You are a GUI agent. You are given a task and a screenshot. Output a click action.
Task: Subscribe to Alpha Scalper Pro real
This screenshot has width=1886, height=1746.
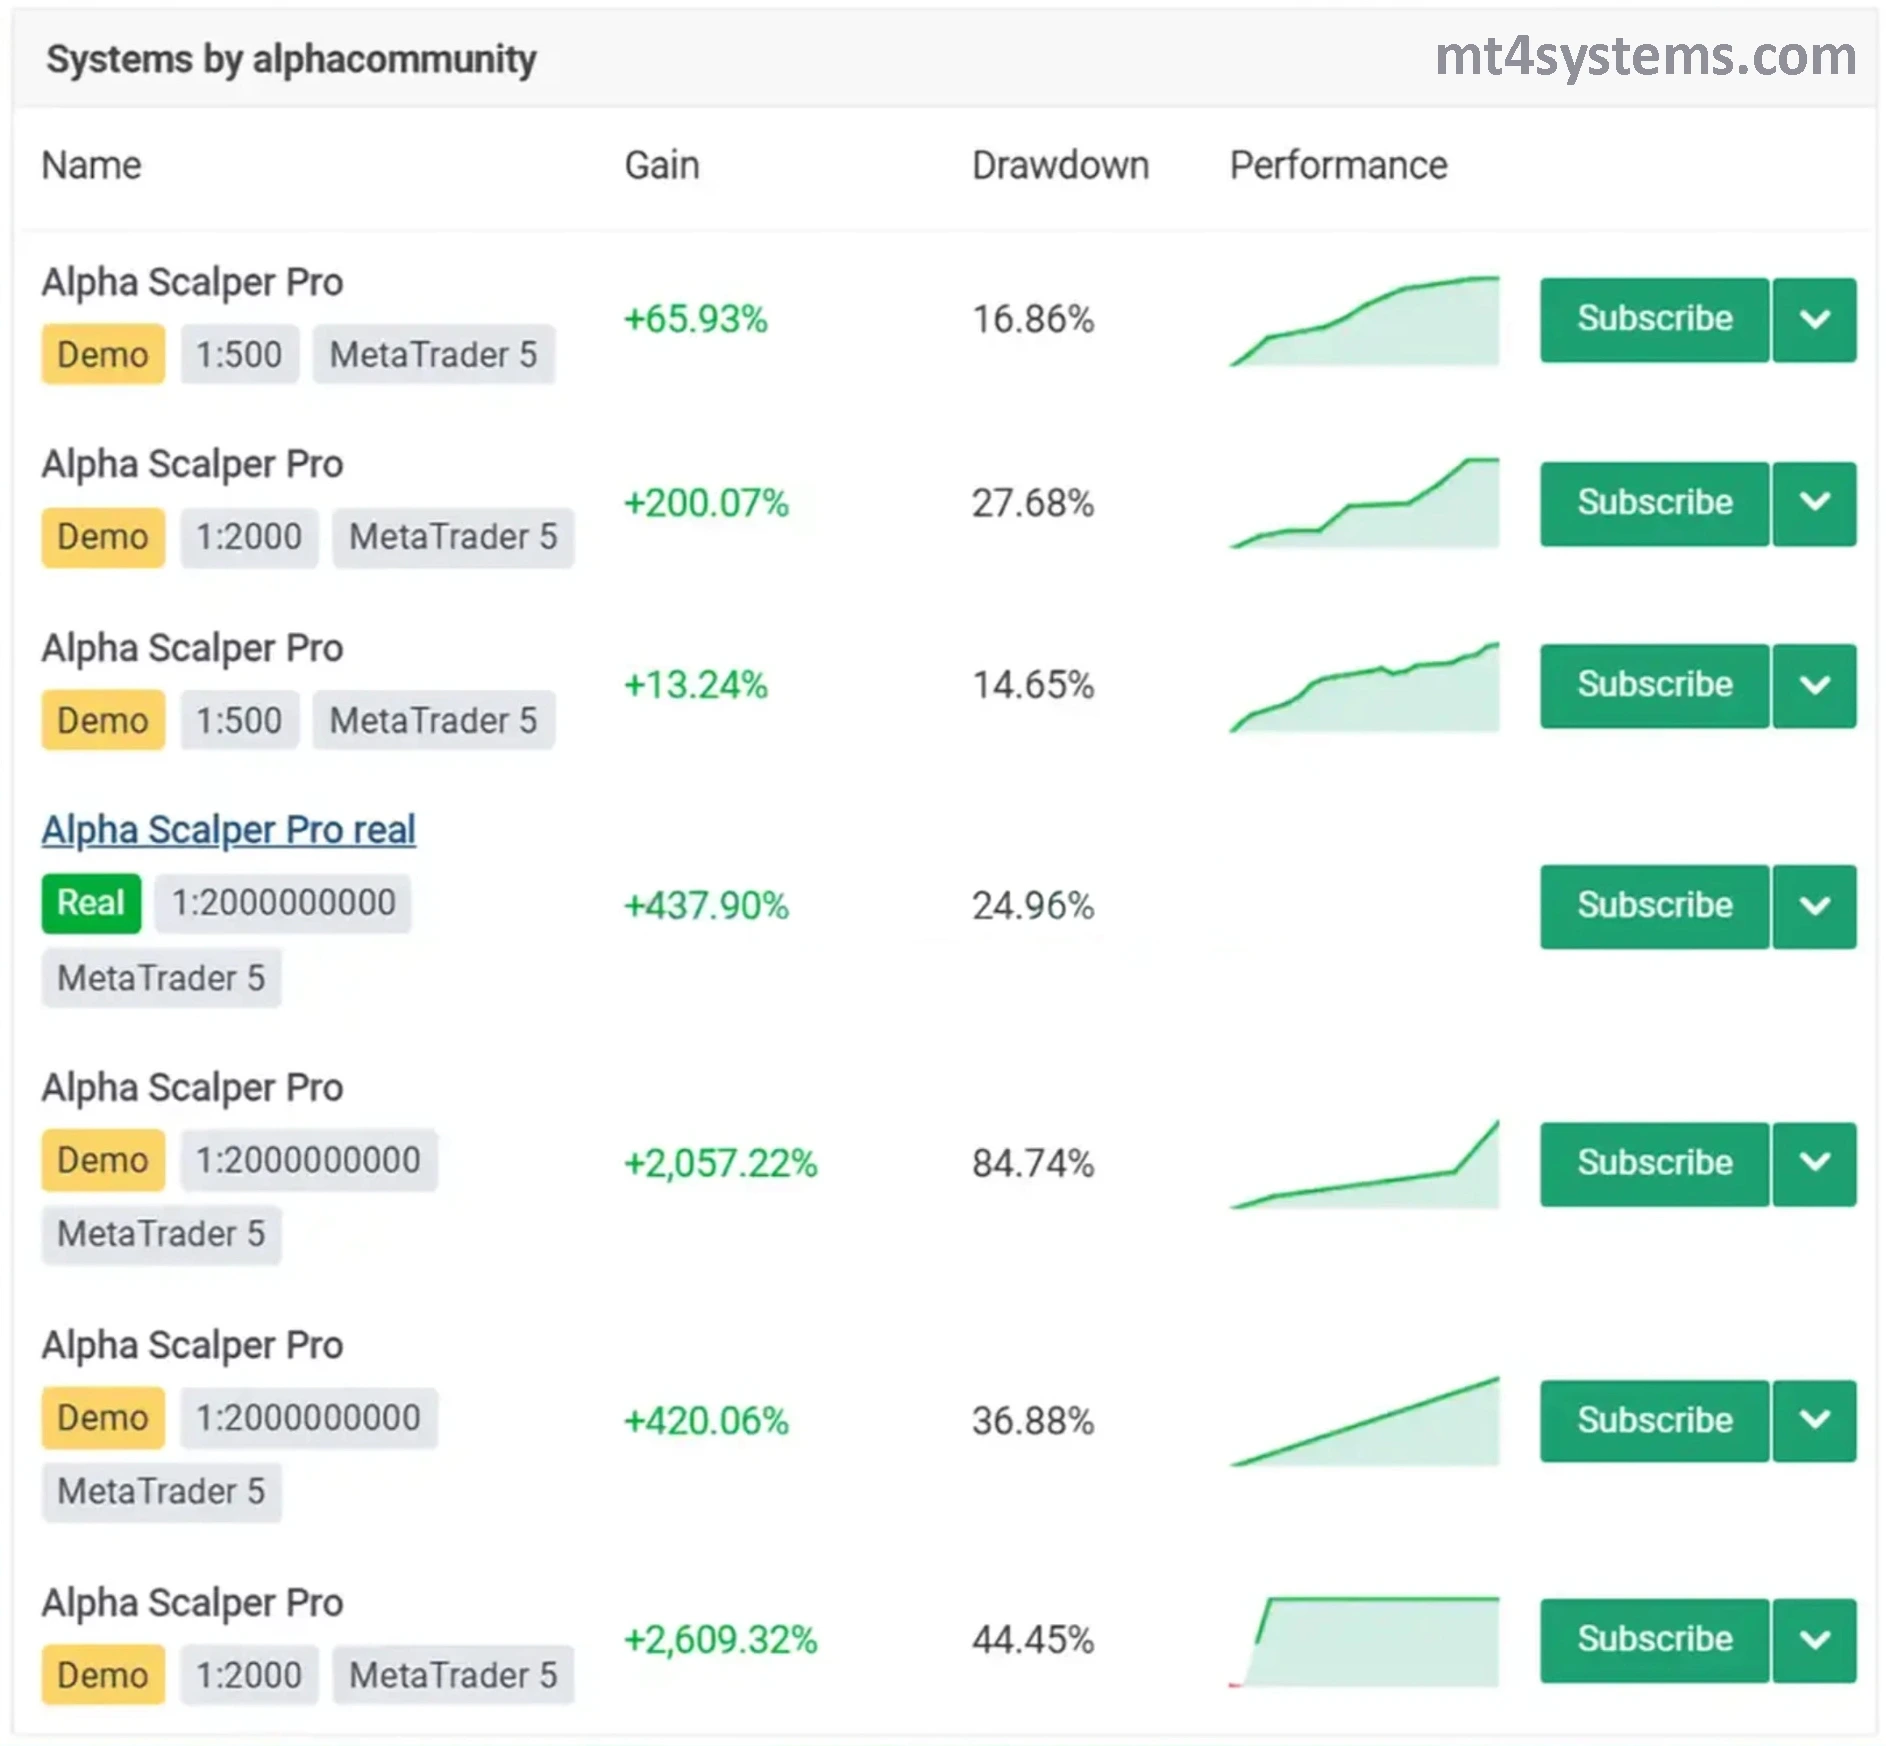click(1654, 906)
